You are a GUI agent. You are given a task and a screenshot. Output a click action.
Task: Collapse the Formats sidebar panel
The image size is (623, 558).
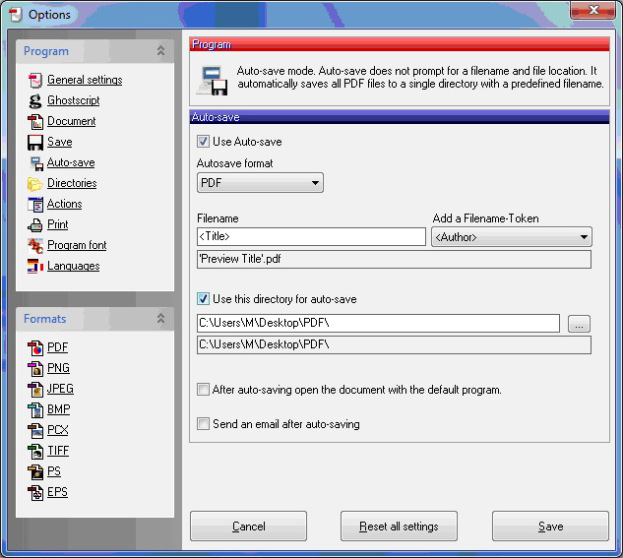tap(161, 318)
